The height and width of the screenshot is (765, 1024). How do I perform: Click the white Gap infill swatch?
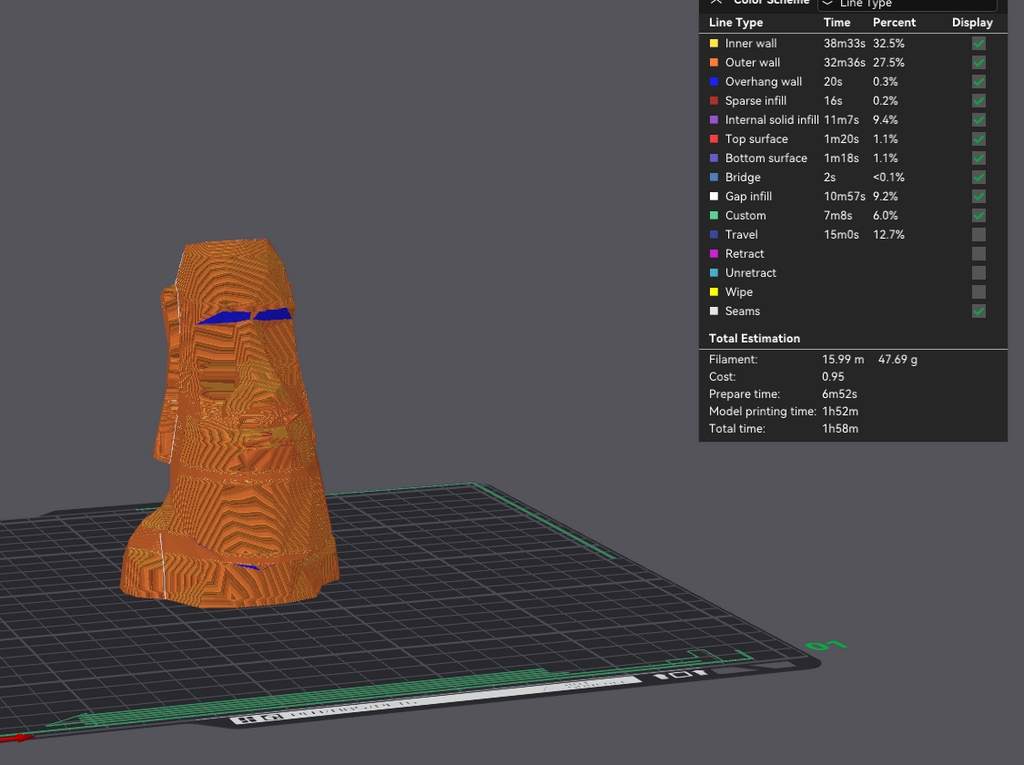(x=714, y=196)
